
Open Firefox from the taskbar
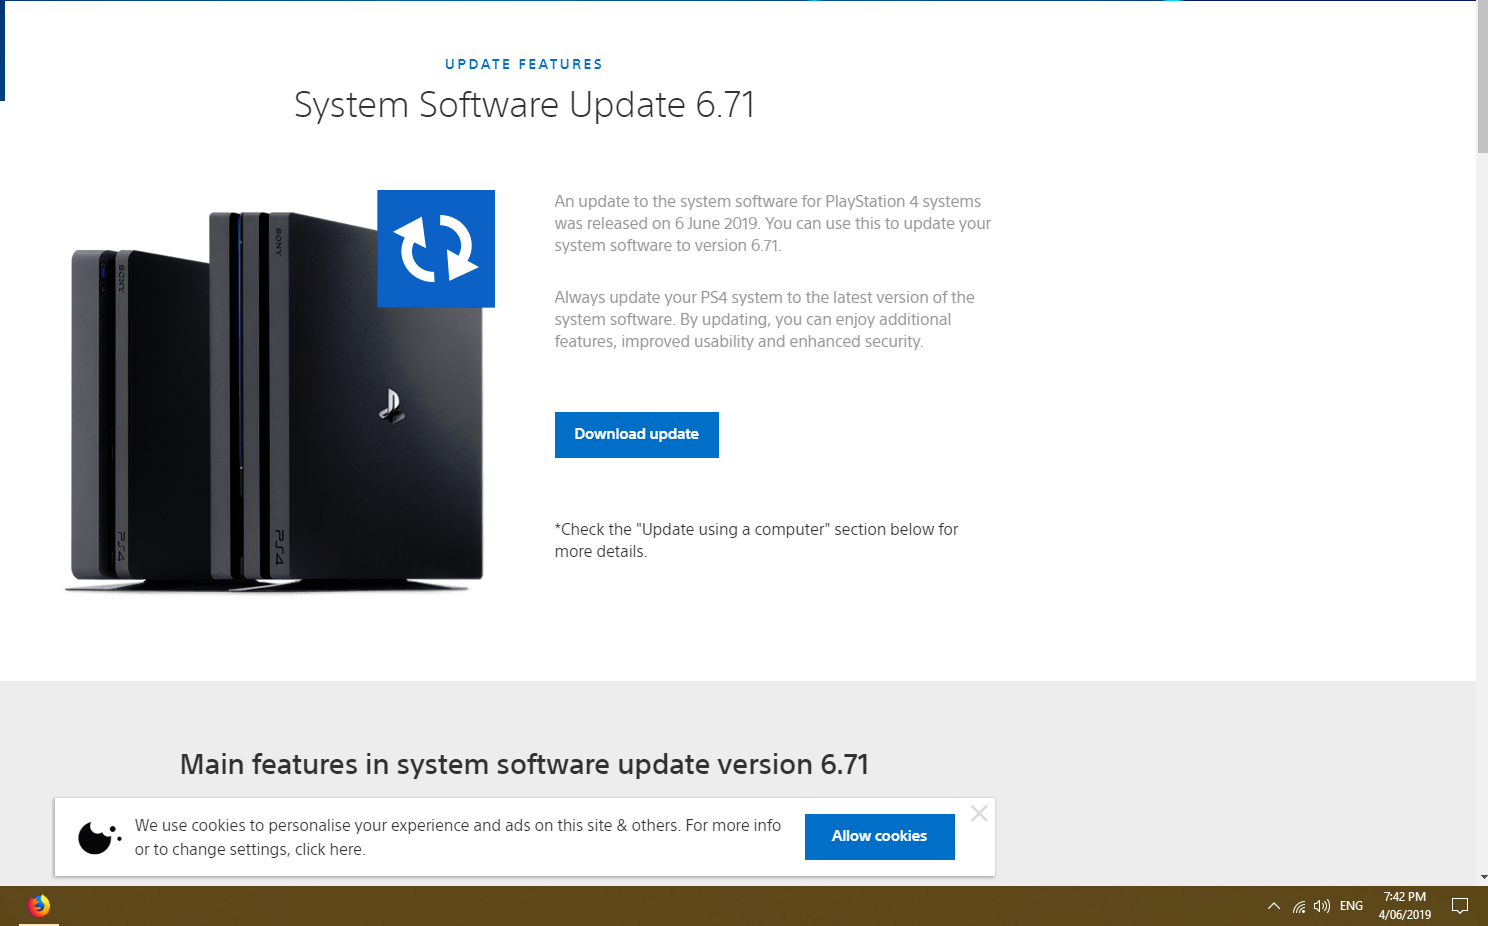click(x=39, y=906)
